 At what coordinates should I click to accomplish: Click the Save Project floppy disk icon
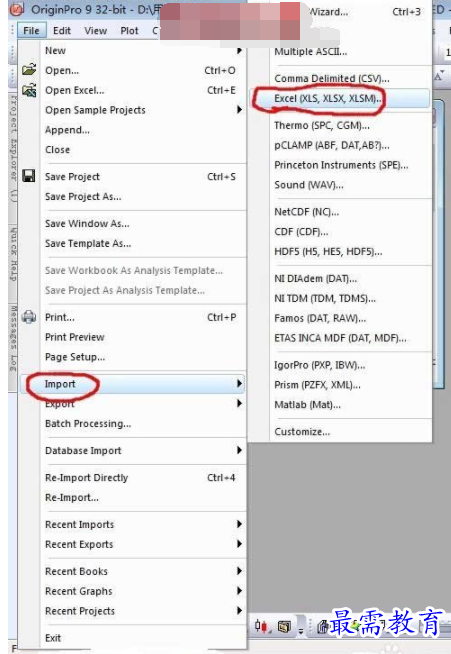pyautogui.click(x=28, y=176)
